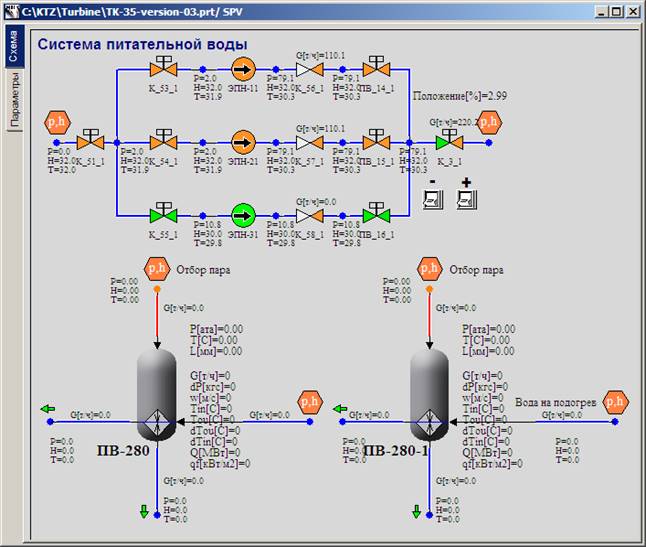Image resolution: width=646 pixels, height=547 pixels.
Task: Click the p,h hexagon at feedwater inlet
Action: tap(57, 122)
